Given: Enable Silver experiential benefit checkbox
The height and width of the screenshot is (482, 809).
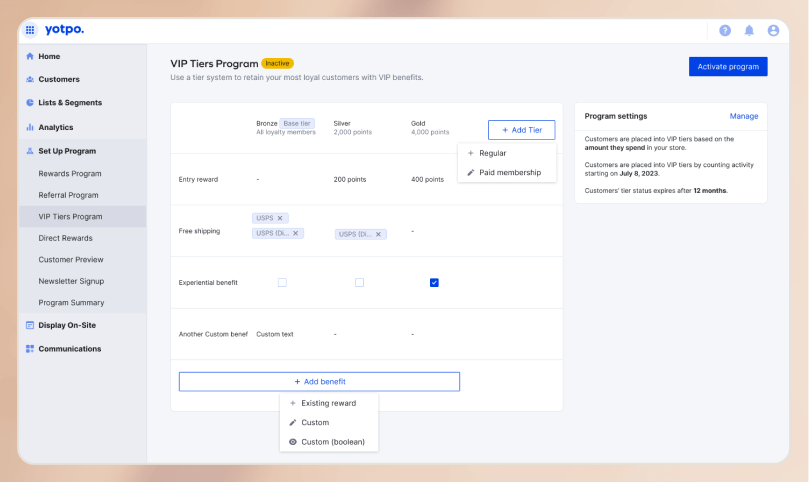Looking at the screenshot, I should click(x=359, y=283).
